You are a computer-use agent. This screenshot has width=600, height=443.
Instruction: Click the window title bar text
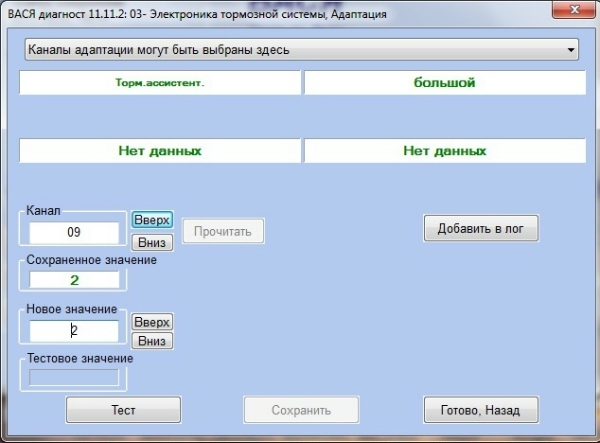coord(197,14)
